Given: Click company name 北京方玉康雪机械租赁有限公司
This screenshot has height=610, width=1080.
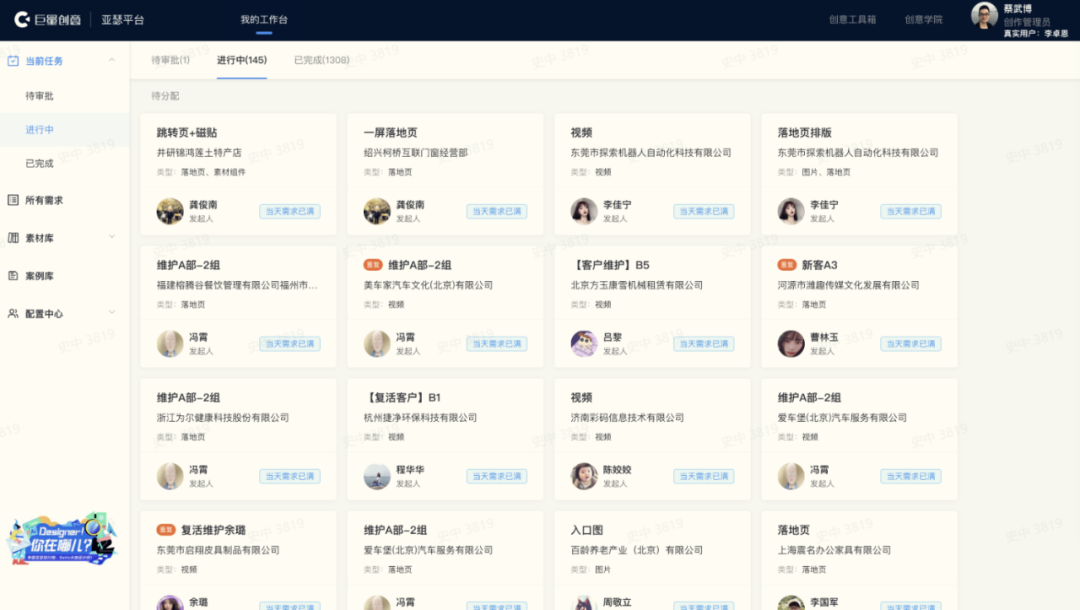Looking at the screenshot, I should (x=636, y=284).
